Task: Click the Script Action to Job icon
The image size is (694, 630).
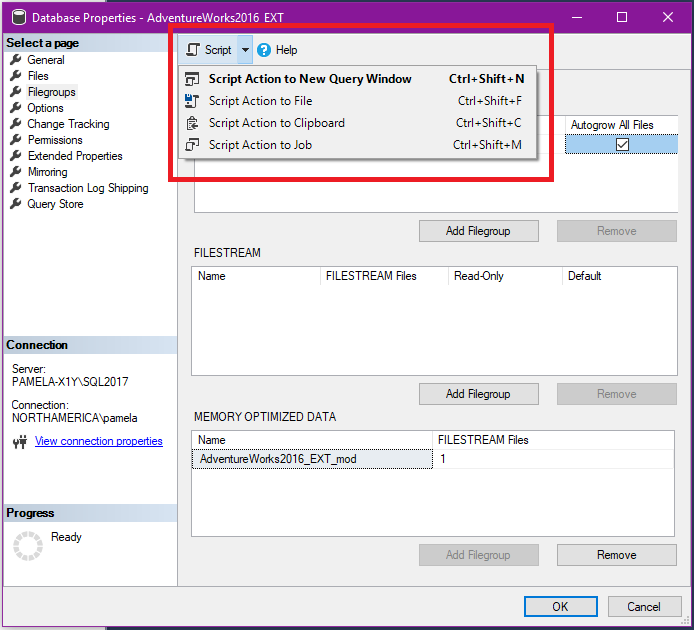Action: [192, 145]
